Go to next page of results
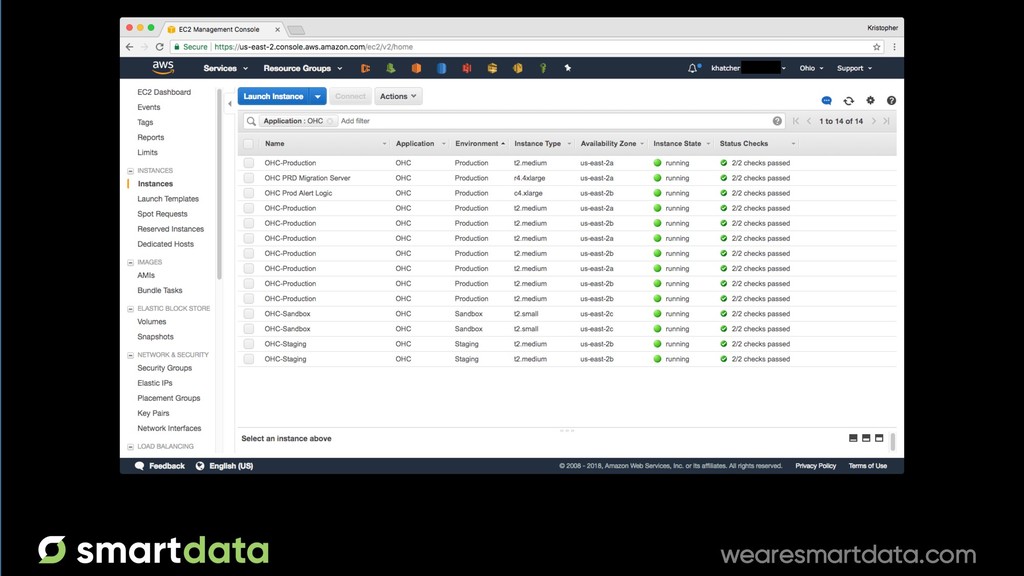 coord(874,121)
